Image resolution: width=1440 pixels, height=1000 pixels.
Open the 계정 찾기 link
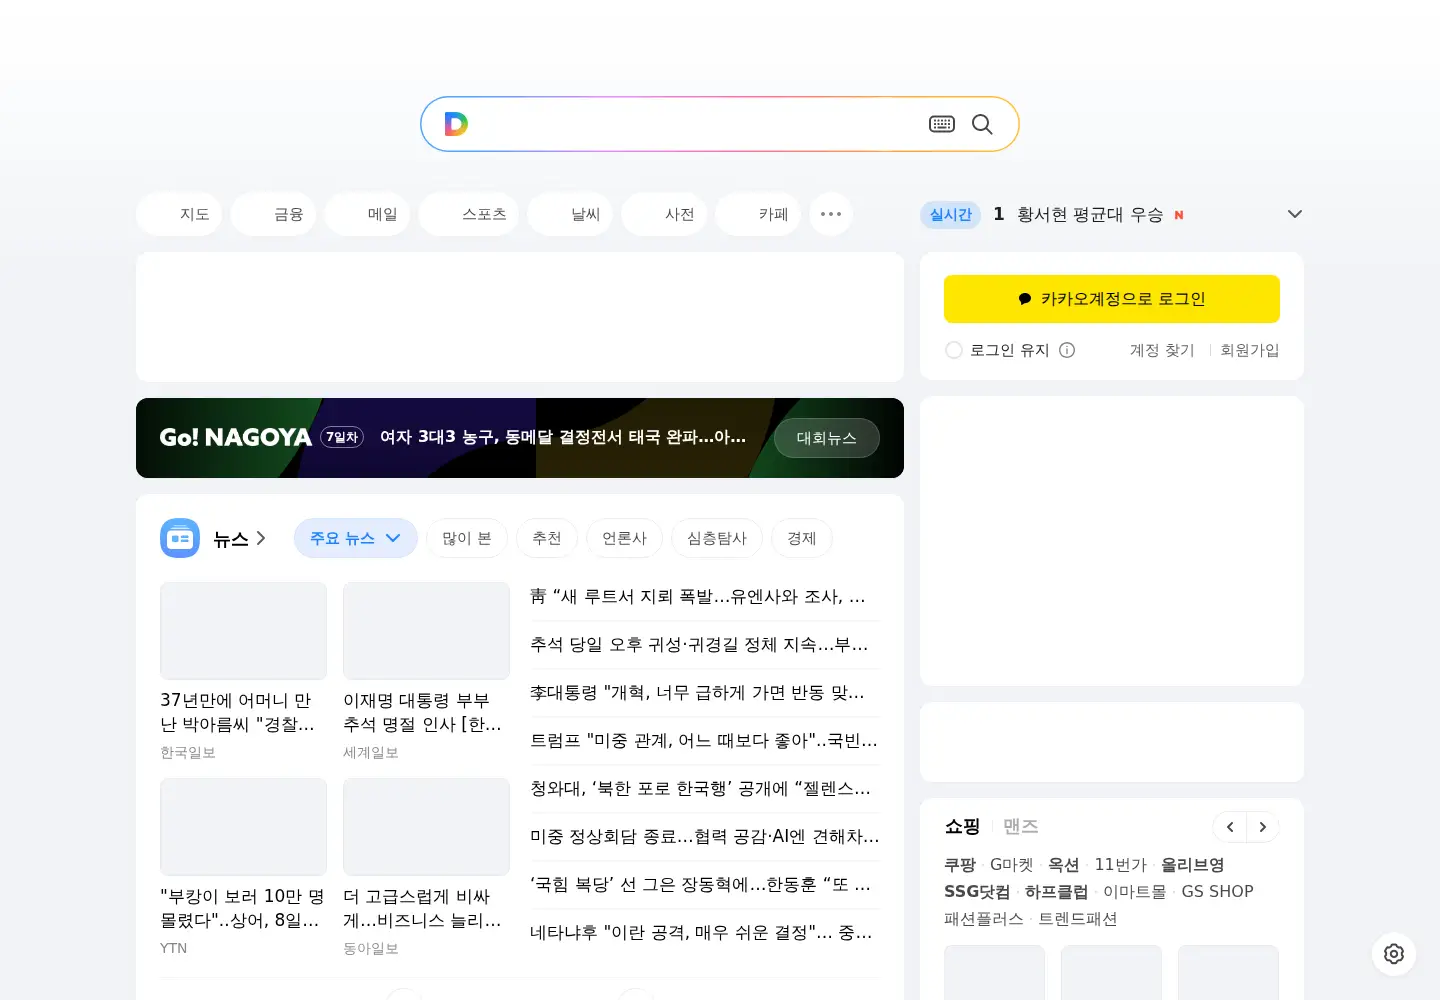click(1162, 350)
